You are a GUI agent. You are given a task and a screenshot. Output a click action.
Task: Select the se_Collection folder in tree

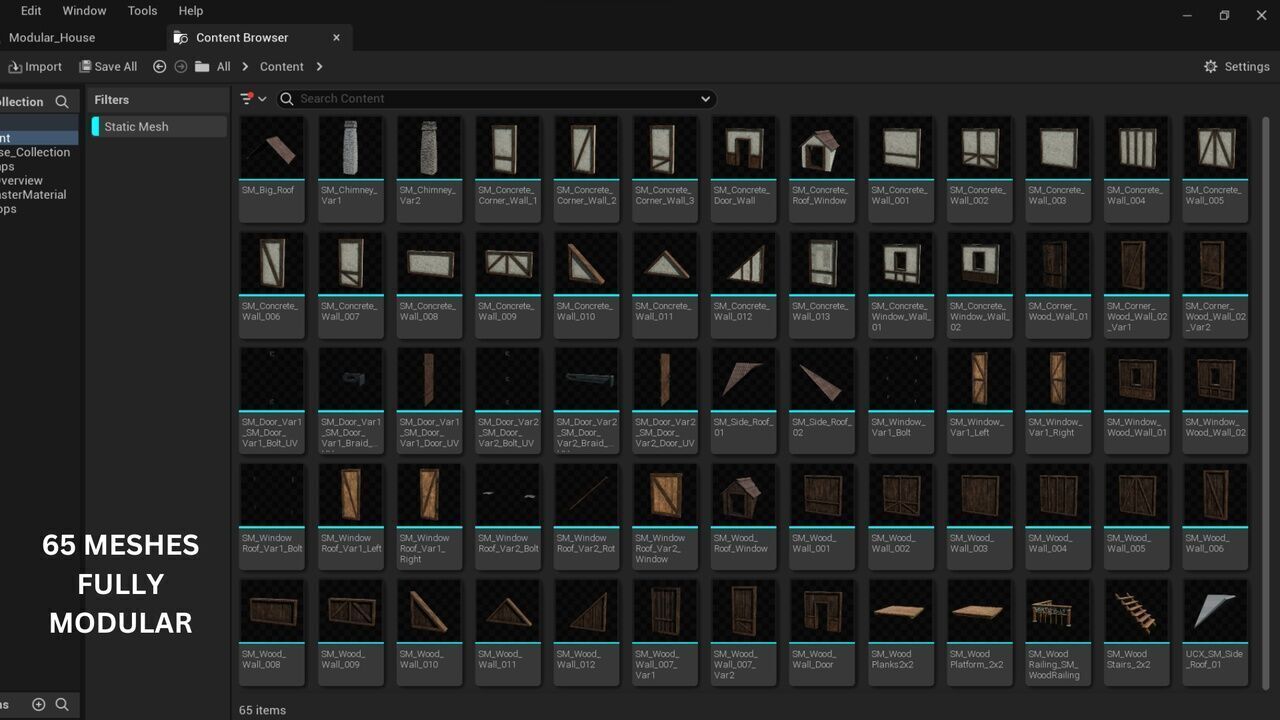click(36, 153)
